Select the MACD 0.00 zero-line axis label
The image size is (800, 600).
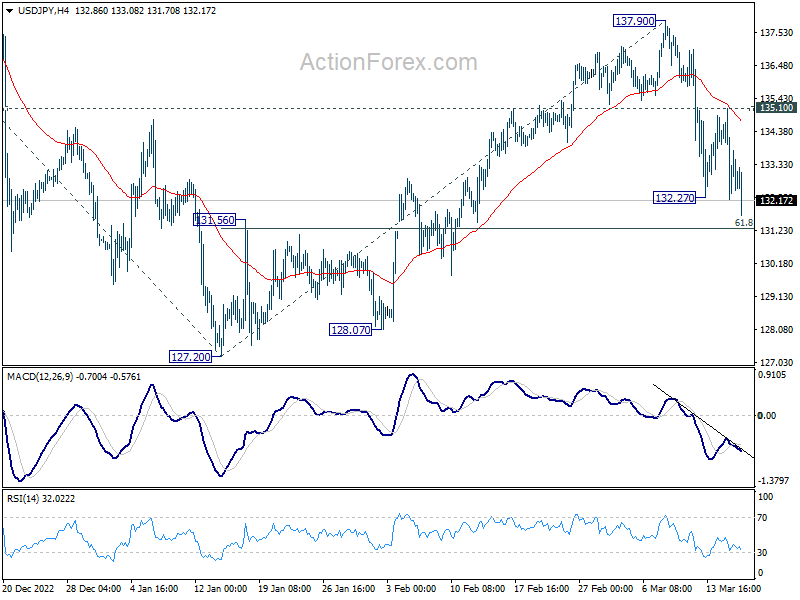click(767, 416)
